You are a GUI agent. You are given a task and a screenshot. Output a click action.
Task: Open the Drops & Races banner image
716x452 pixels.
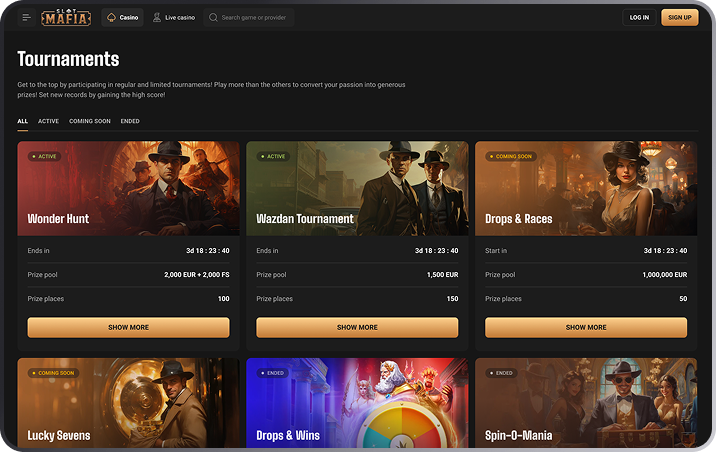pos(586,188)
